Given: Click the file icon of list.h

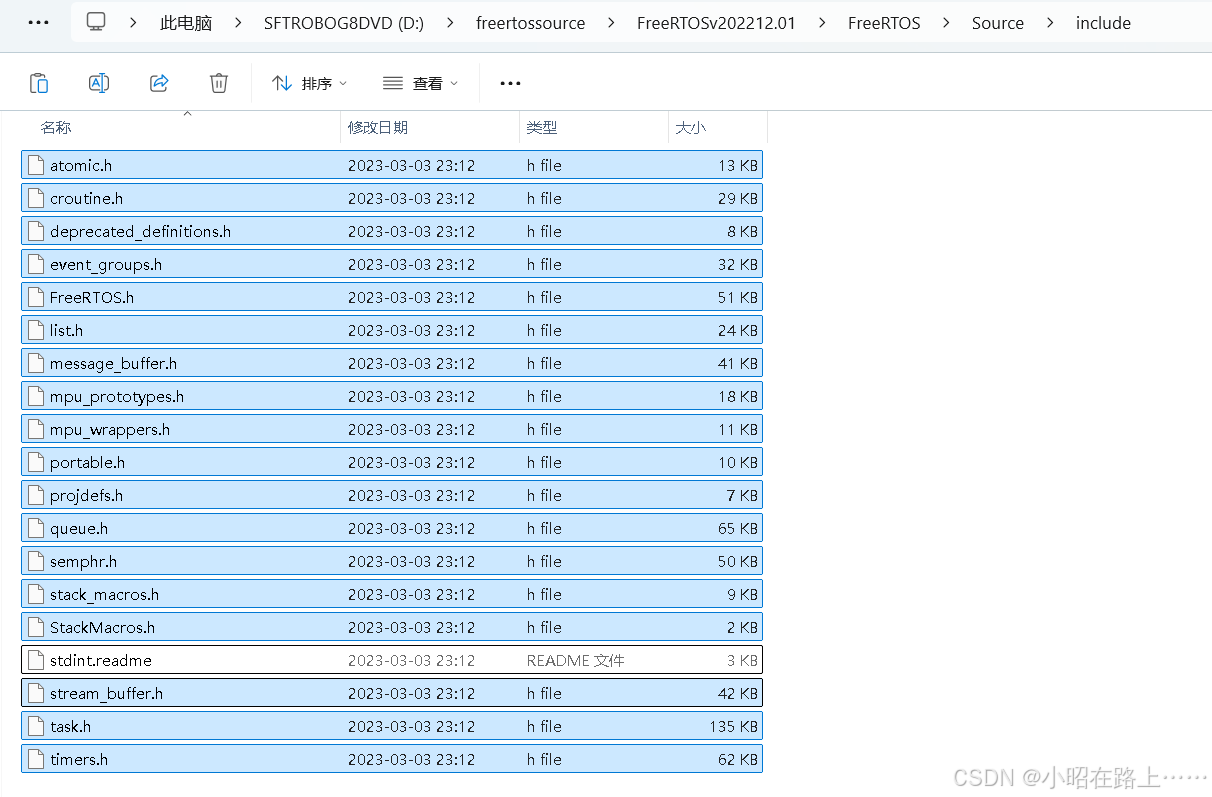Looking at the screenshot, I should 36,330.
